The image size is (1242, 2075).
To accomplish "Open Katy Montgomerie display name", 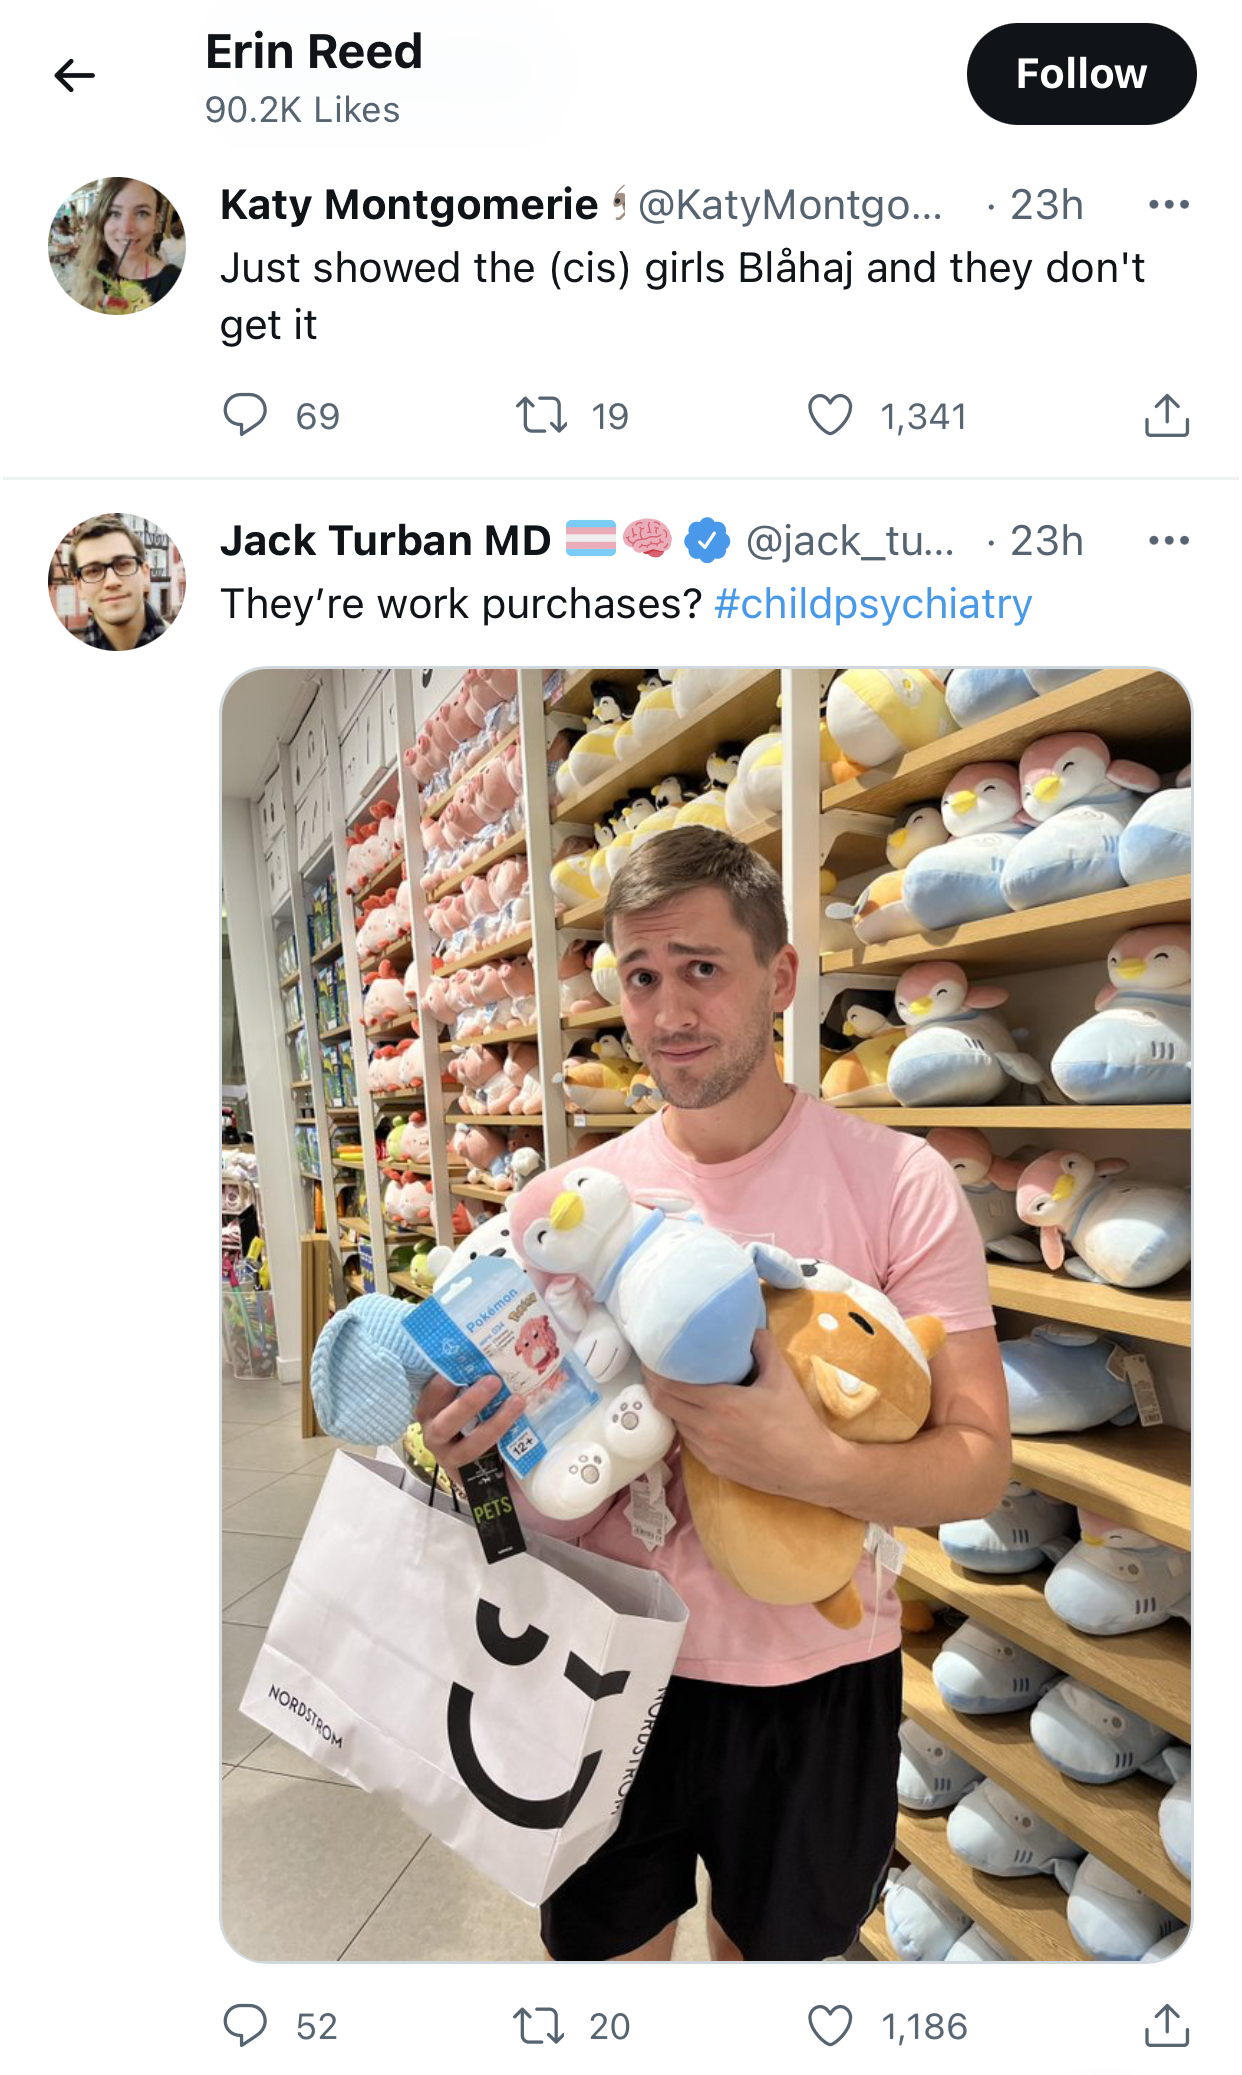I will click(x=409, y=205).
